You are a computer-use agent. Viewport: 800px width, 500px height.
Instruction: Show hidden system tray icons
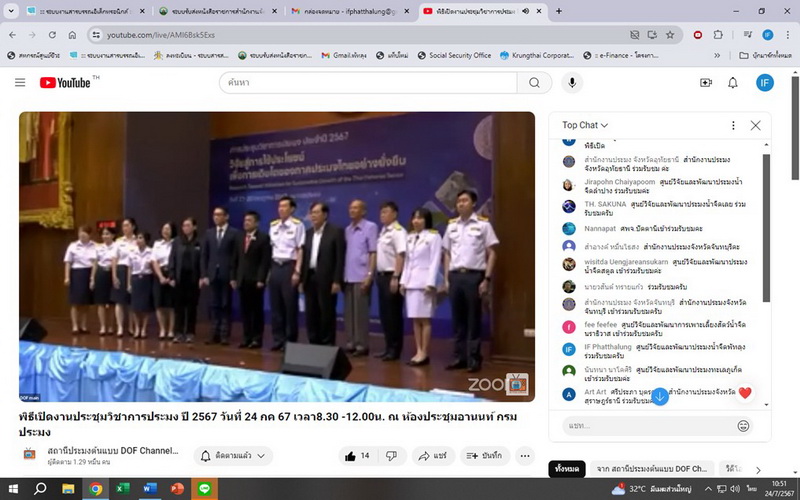point(708,489)
